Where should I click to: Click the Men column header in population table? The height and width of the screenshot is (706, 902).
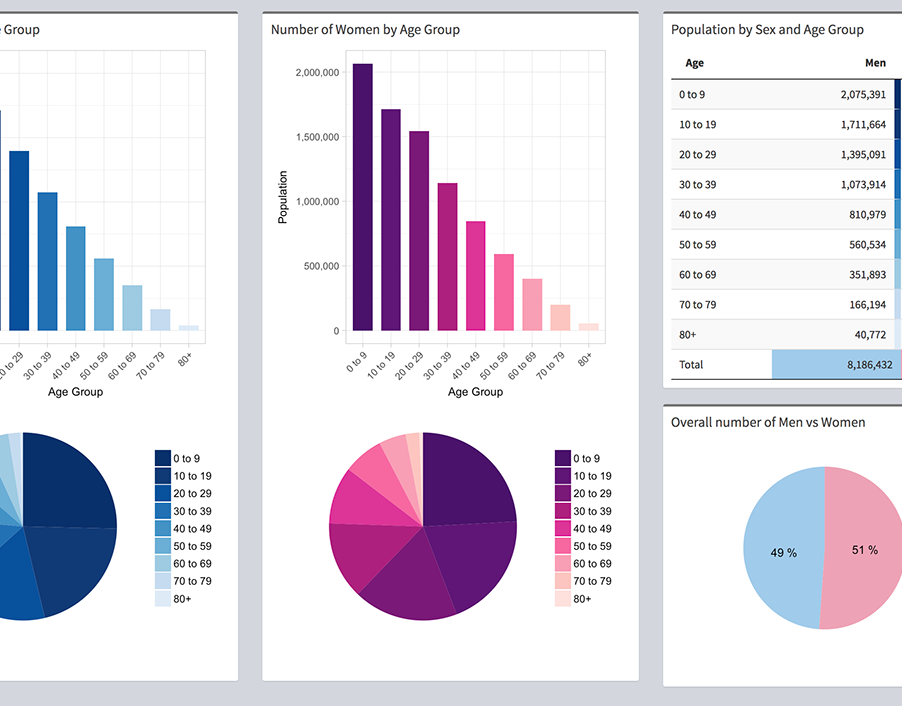[x=875, y=63]
